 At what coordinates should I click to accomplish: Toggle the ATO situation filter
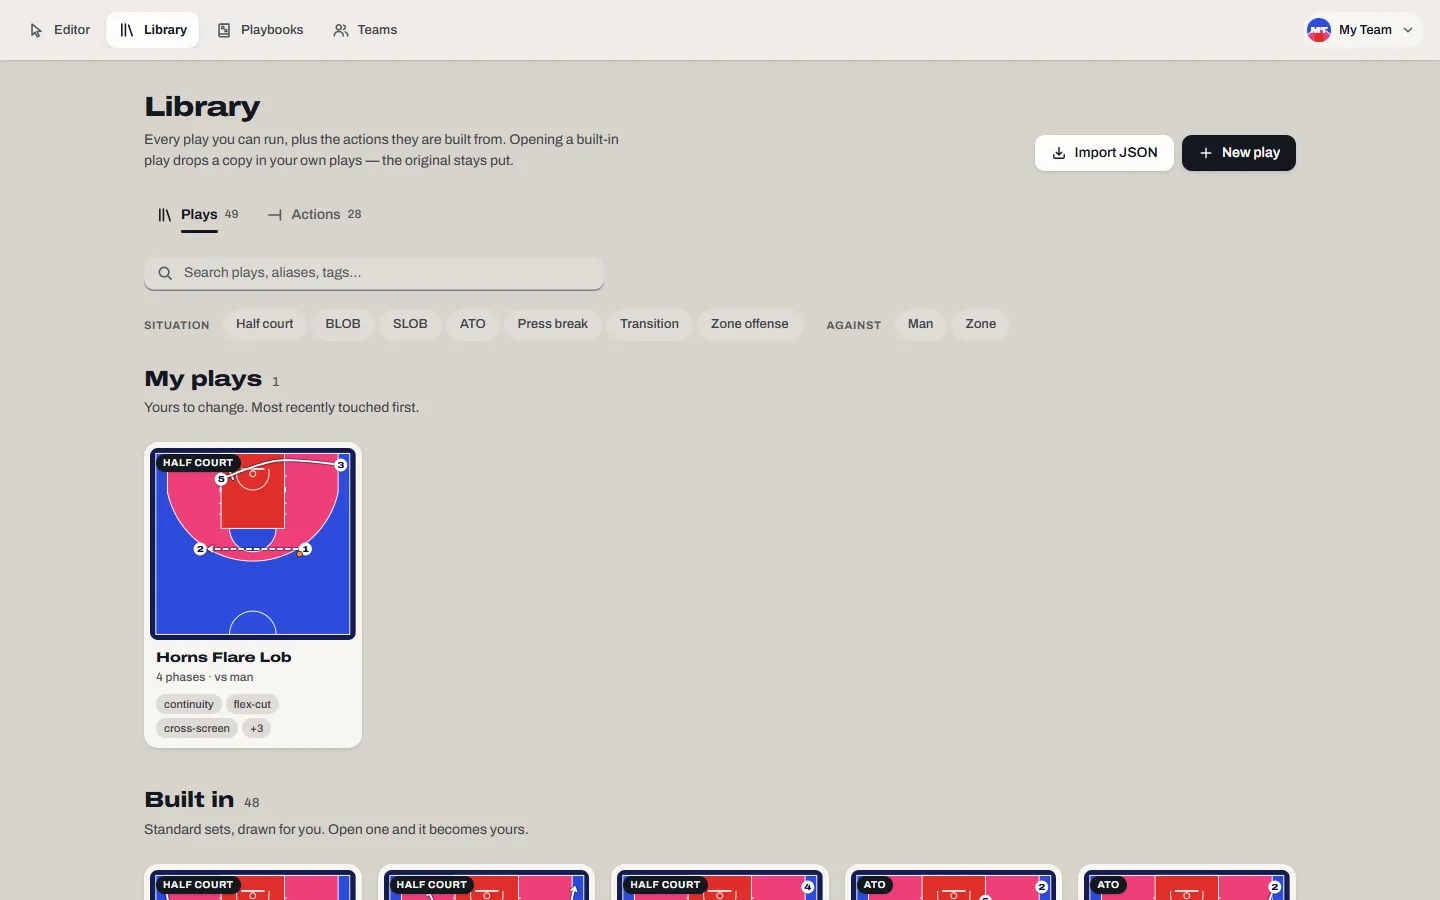click(473, 324)
